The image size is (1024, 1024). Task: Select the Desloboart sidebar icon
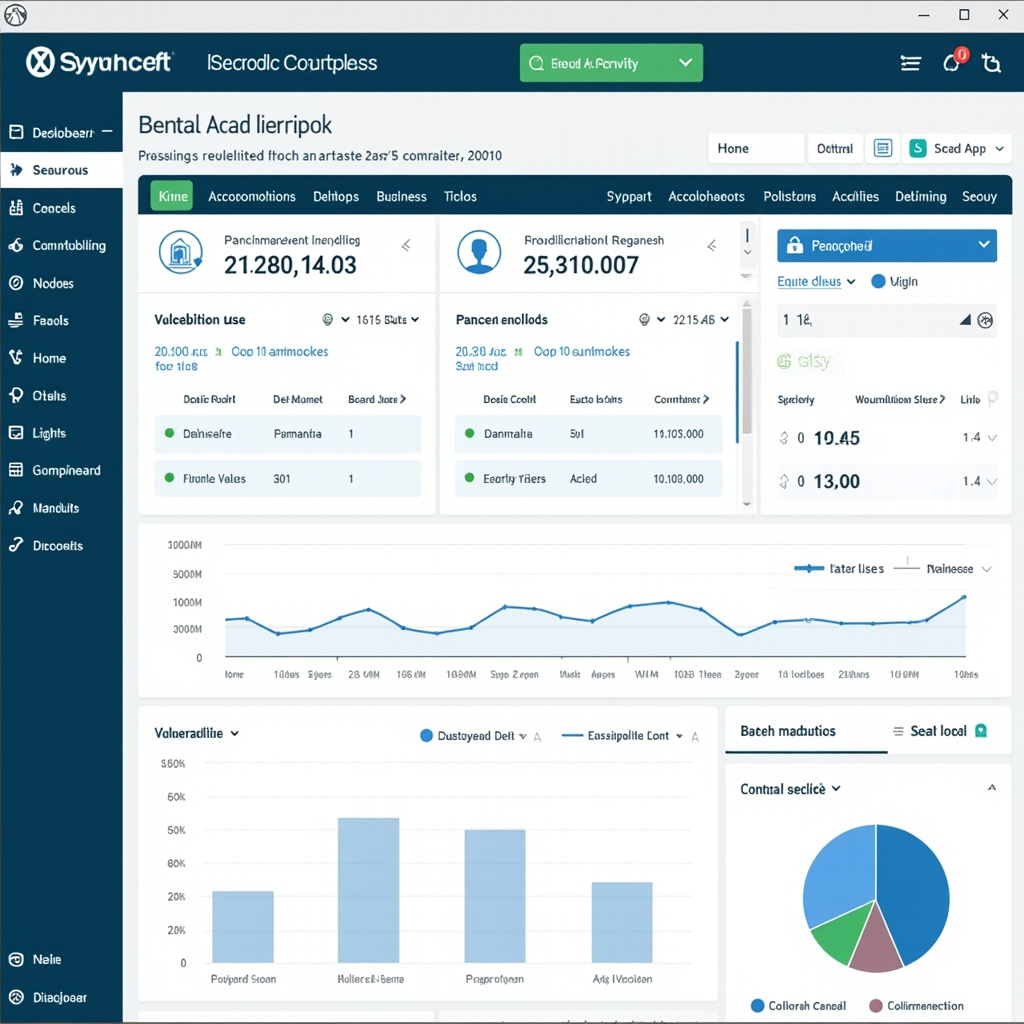coord(17,131)
